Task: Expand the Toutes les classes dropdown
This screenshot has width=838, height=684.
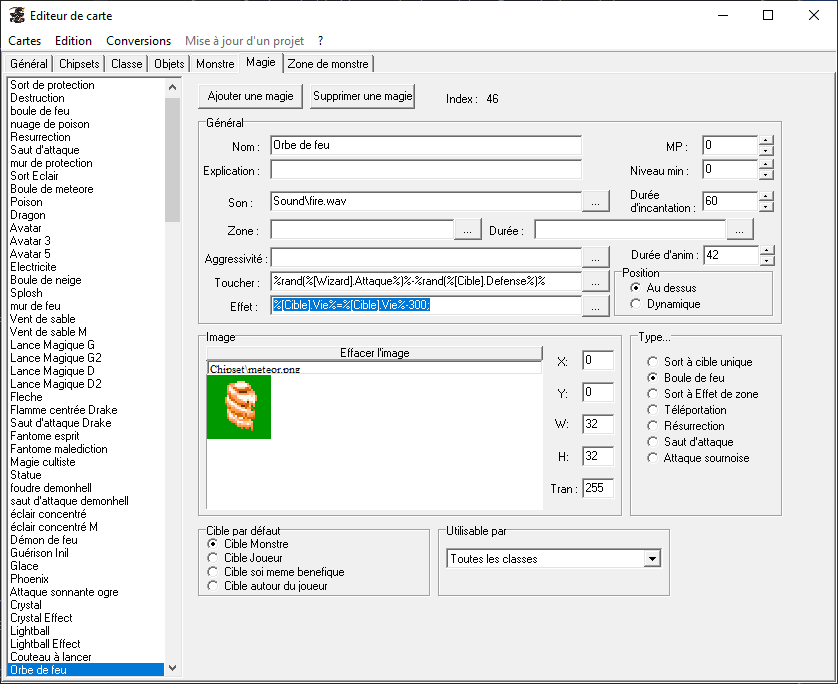Action: point(652,559)
